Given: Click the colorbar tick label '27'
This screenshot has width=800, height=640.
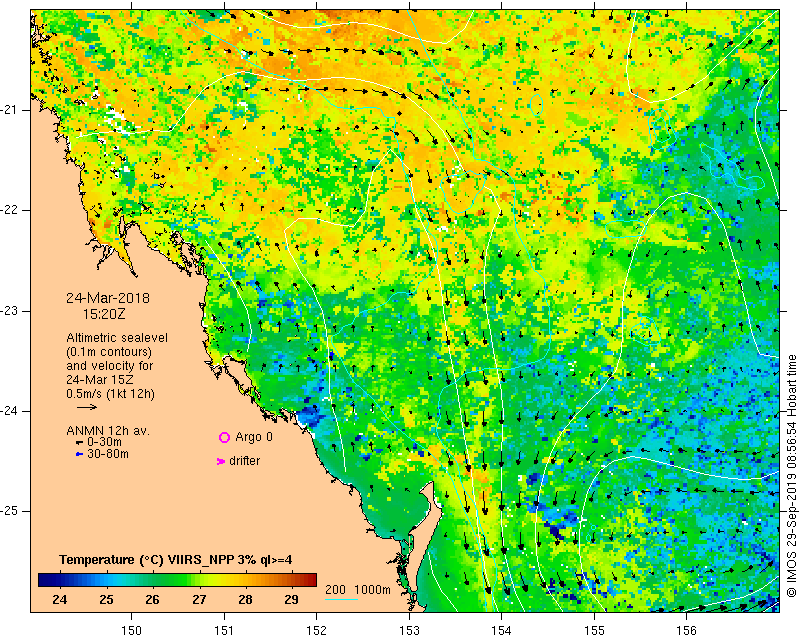Looking at the screenshot, I should point(199,600).
